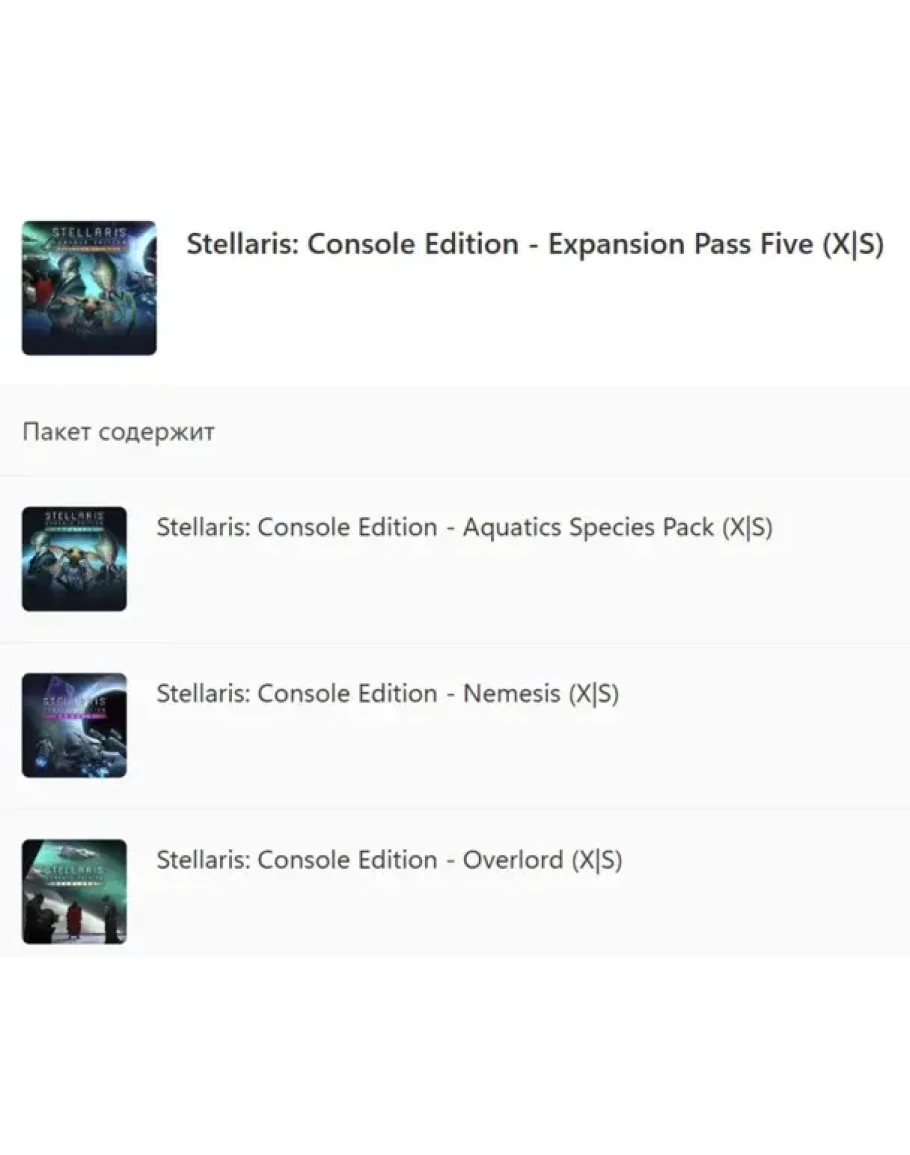This screenshot has height=1155, width=910.
Task: Click "Expansion Pass Five" in the header title
Action: [x=680, y=245]
